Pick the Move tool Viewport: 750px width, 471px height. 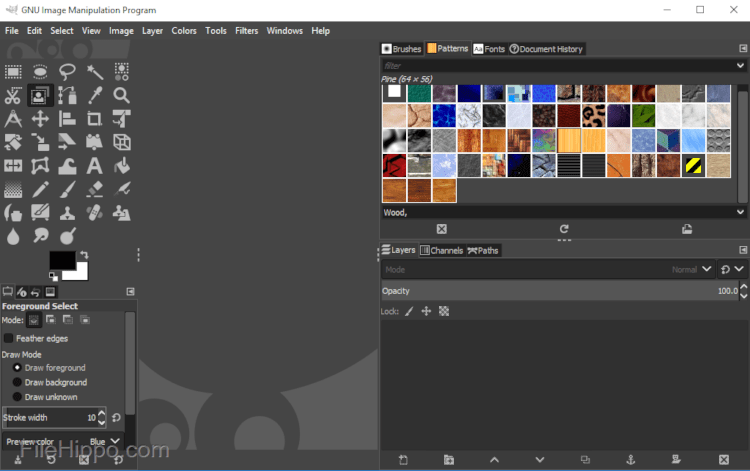pos(40,119)
